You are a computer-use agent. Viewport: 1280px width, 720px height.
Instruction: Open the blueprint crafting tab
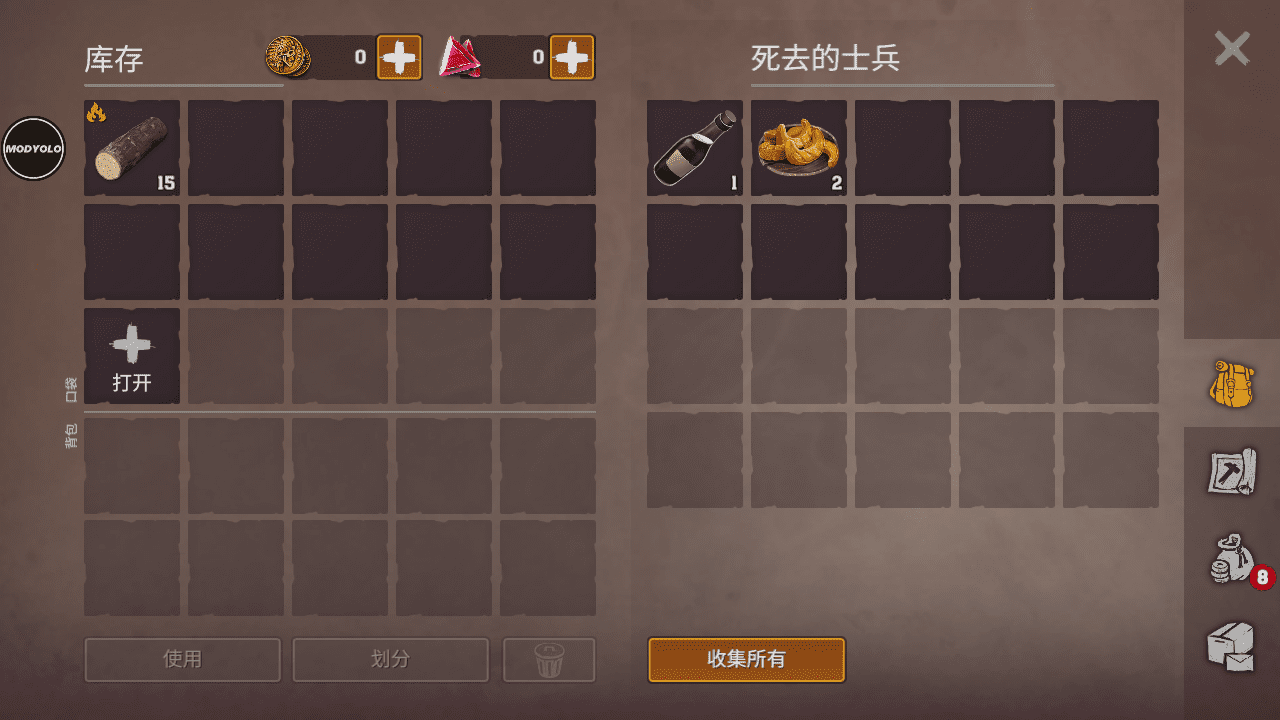[1231, 472]
